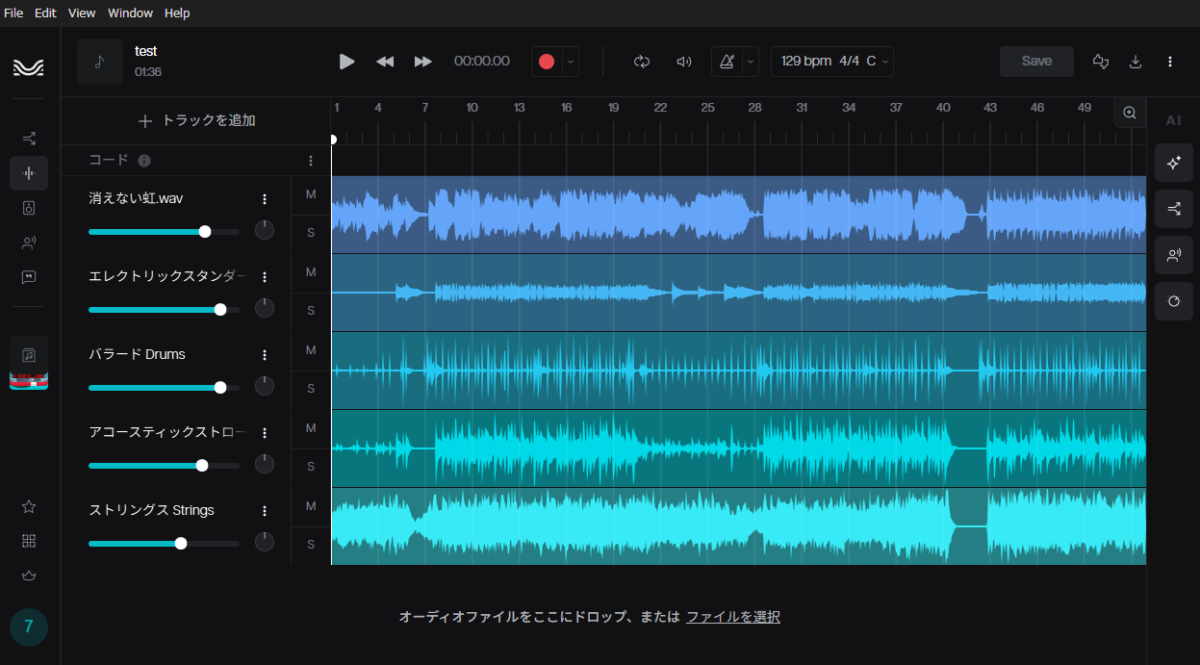Click the バラード Drums volume slider handle

[220, 388]
